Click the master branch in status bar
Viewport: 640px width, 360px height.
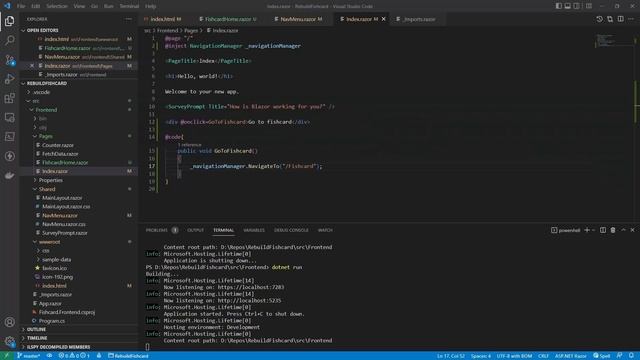[x=29, y=356]
